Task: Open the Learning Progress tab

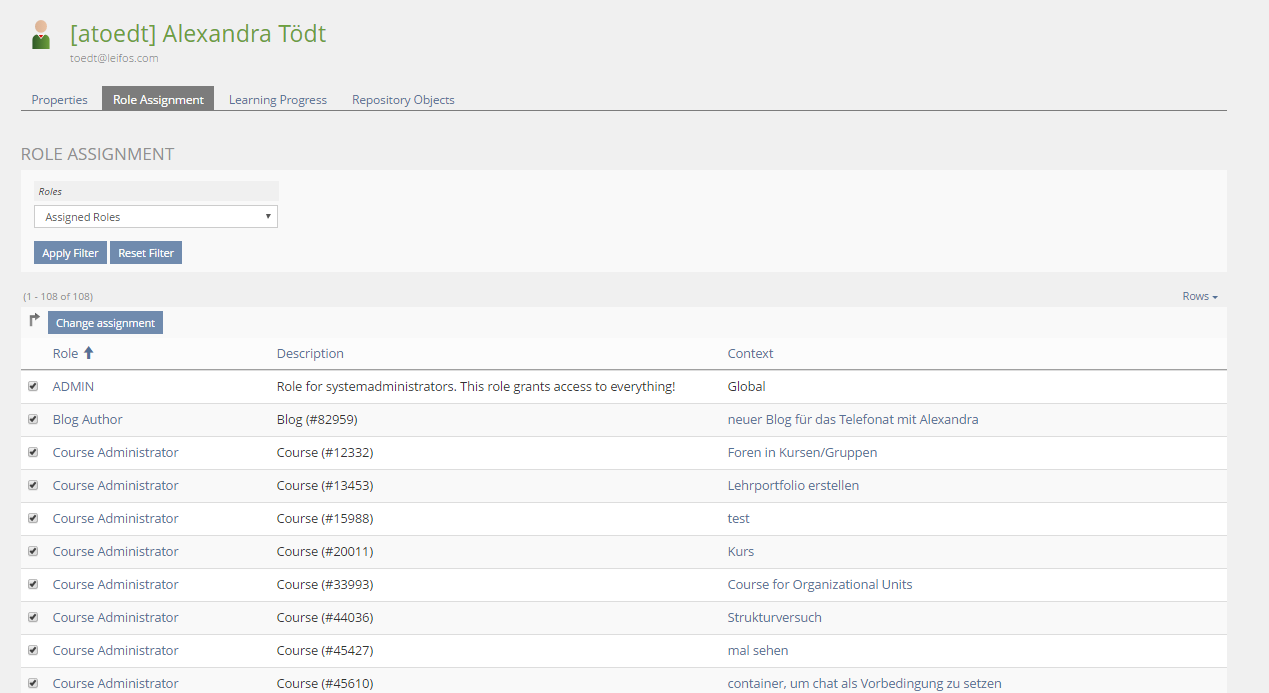Action: [277, 100]
